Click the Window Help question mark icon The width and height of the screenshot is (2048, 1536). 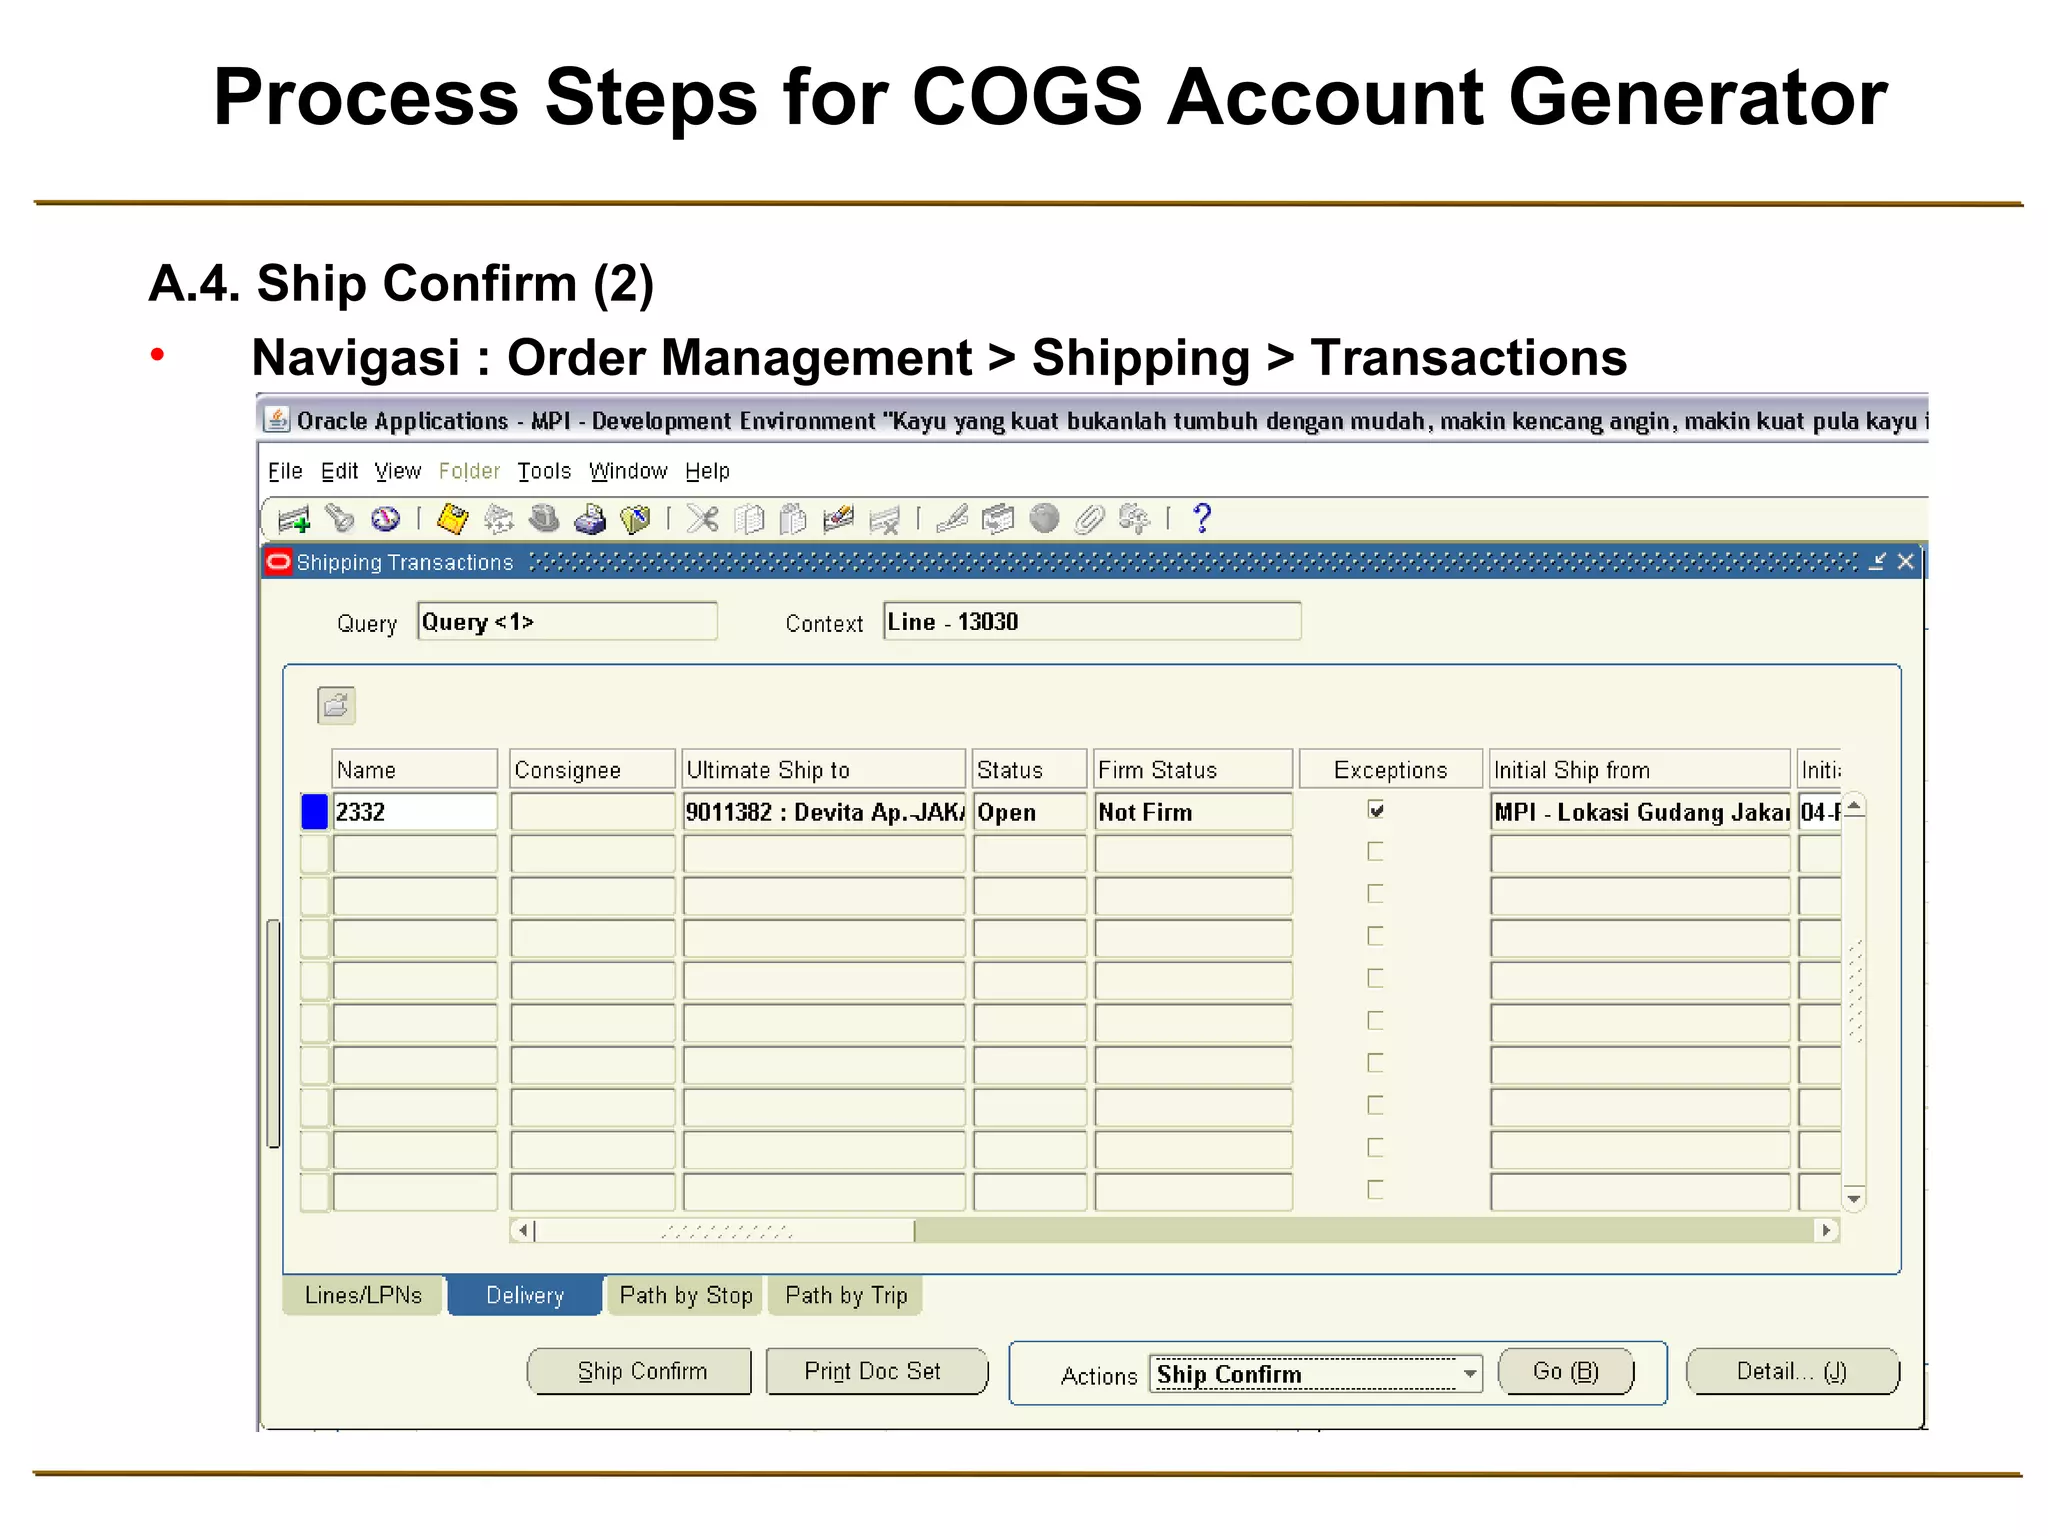tap(1202, 518)
